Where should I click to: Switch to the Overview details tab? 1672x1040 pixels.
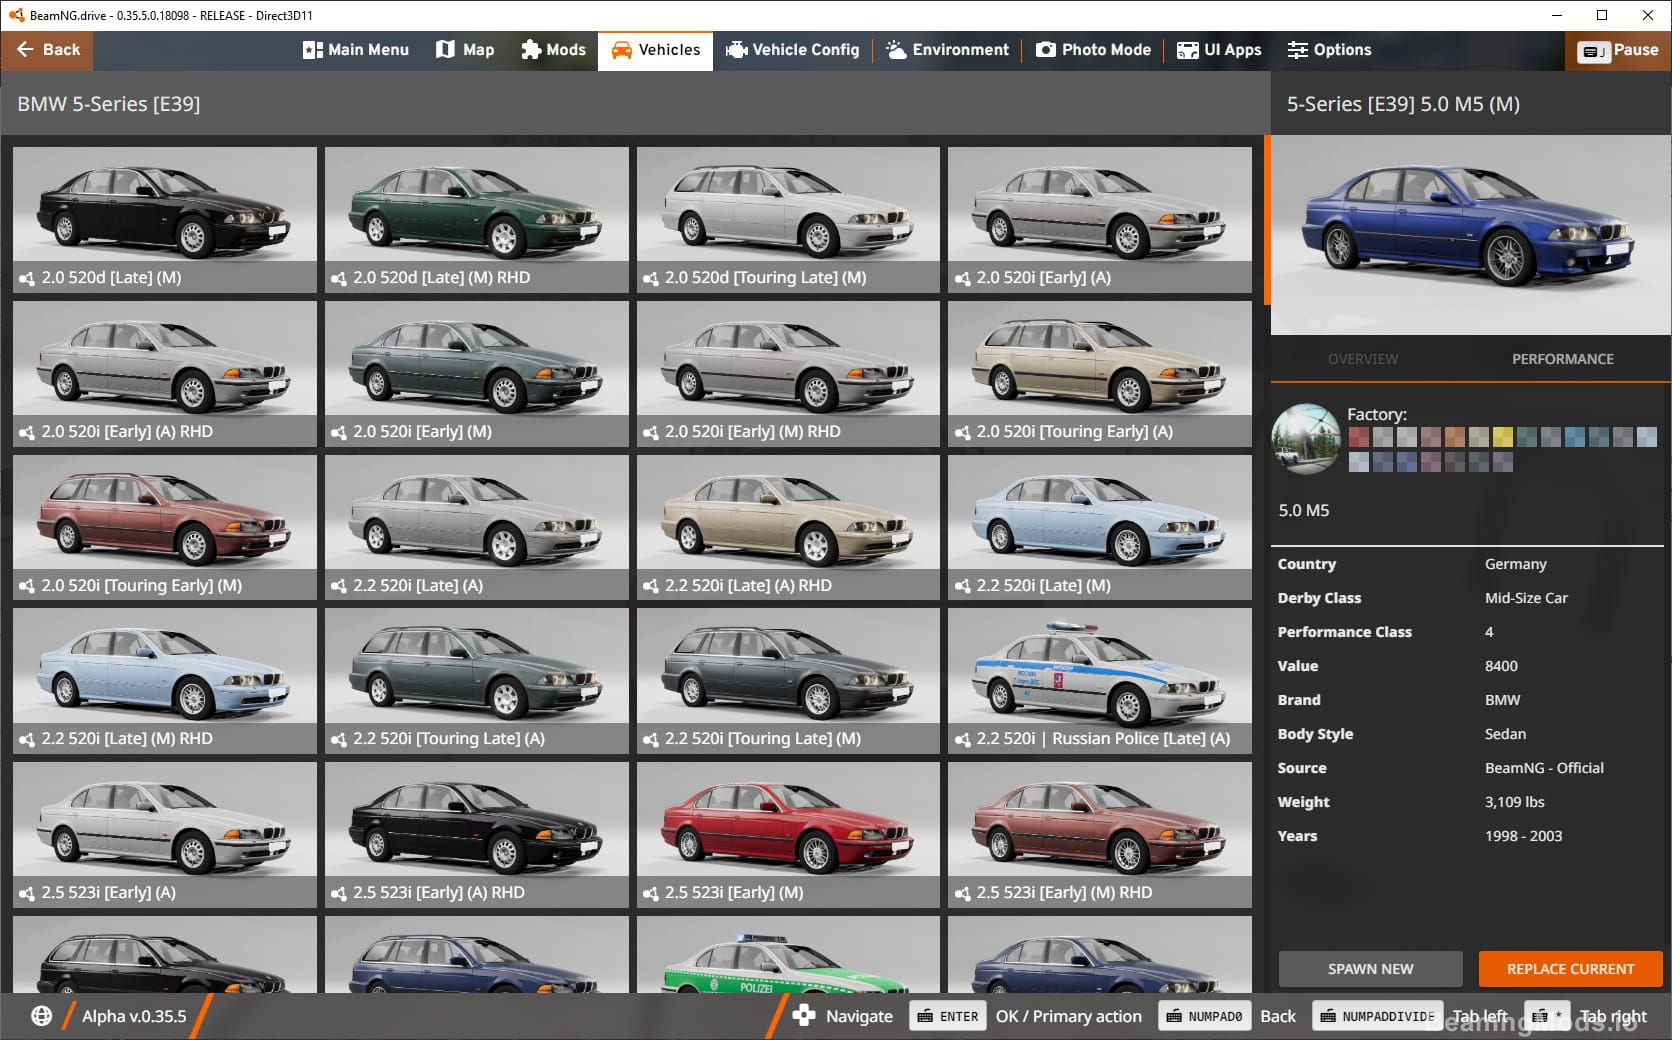click(1363, 359)
